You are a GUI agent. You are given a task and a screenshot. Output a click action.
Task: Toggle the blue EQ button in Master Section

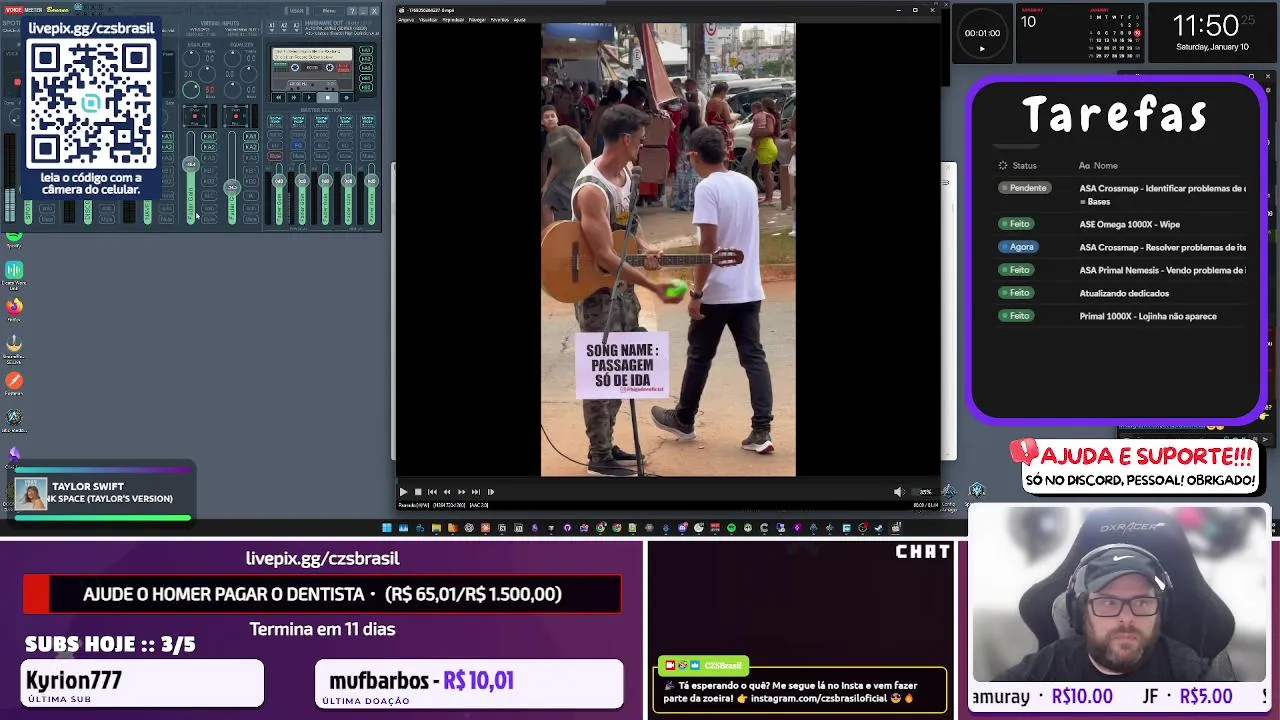coord(298,146)
